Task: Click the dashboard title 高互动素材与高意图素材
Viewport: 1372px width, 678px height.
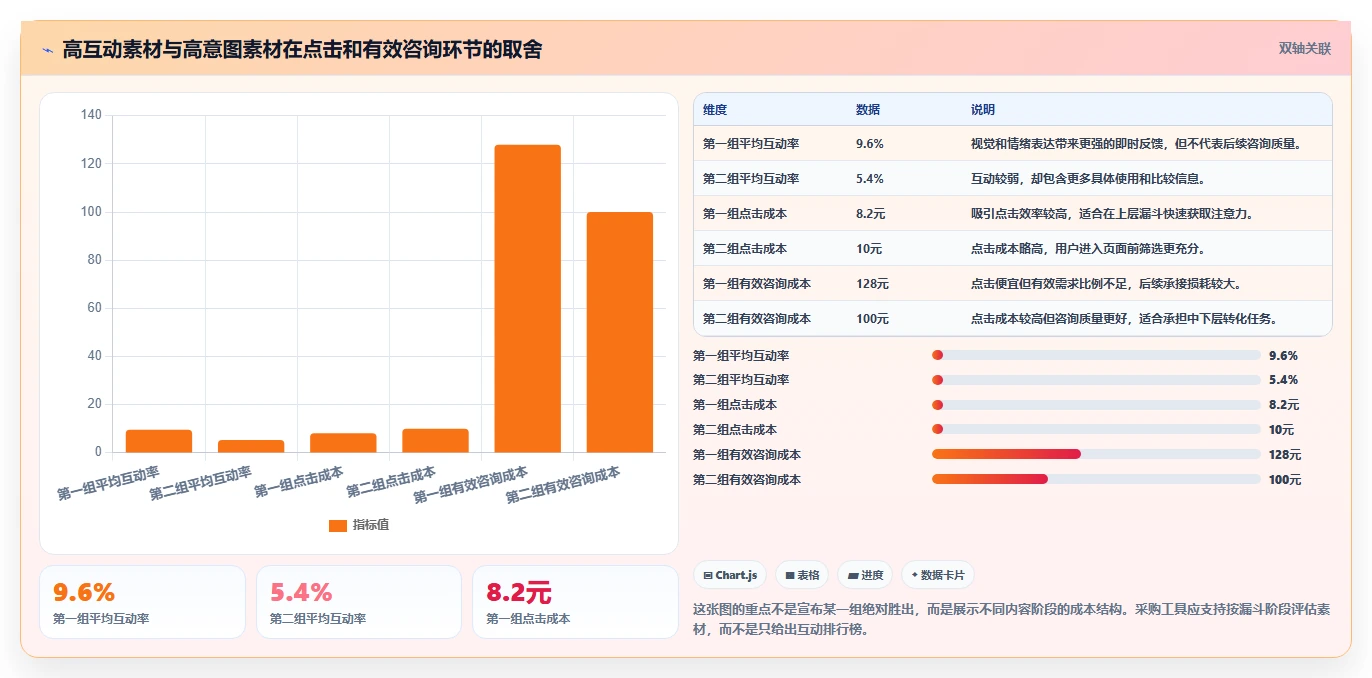Action: 302,49
